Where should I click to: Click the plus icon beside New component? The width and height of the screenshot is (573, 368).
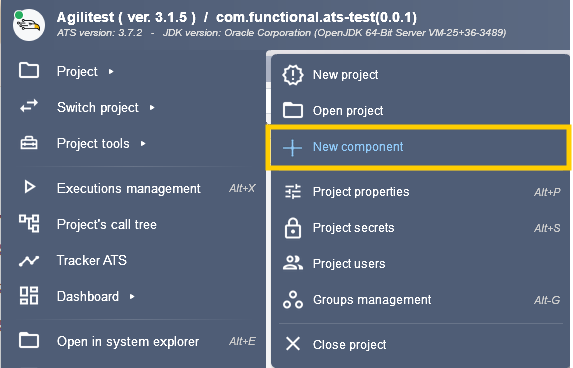tap(292, 148)
